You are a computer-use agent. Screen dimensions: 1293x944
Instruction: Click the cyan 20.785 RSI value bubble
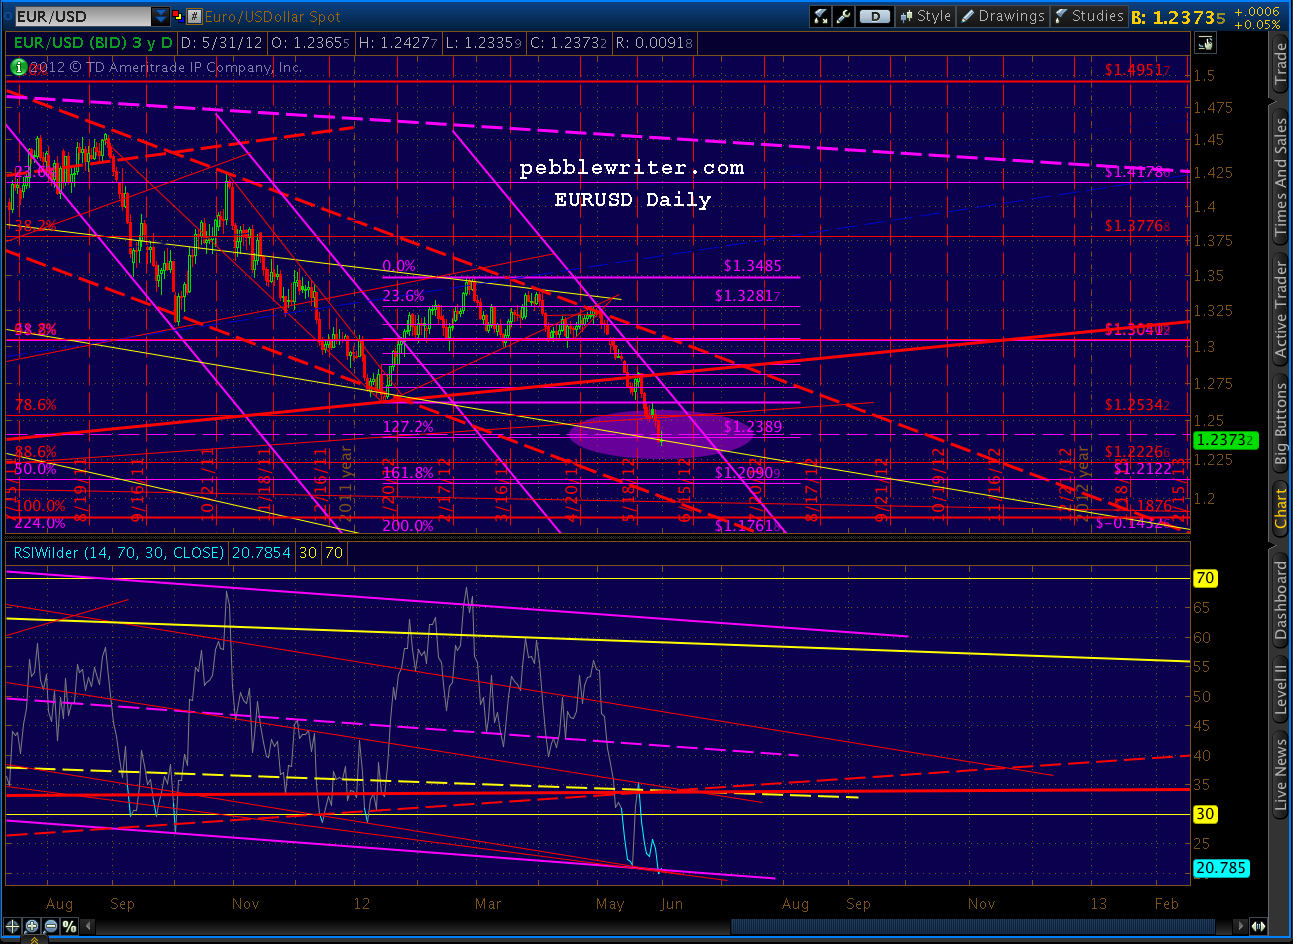click(x=1221, y=868)
